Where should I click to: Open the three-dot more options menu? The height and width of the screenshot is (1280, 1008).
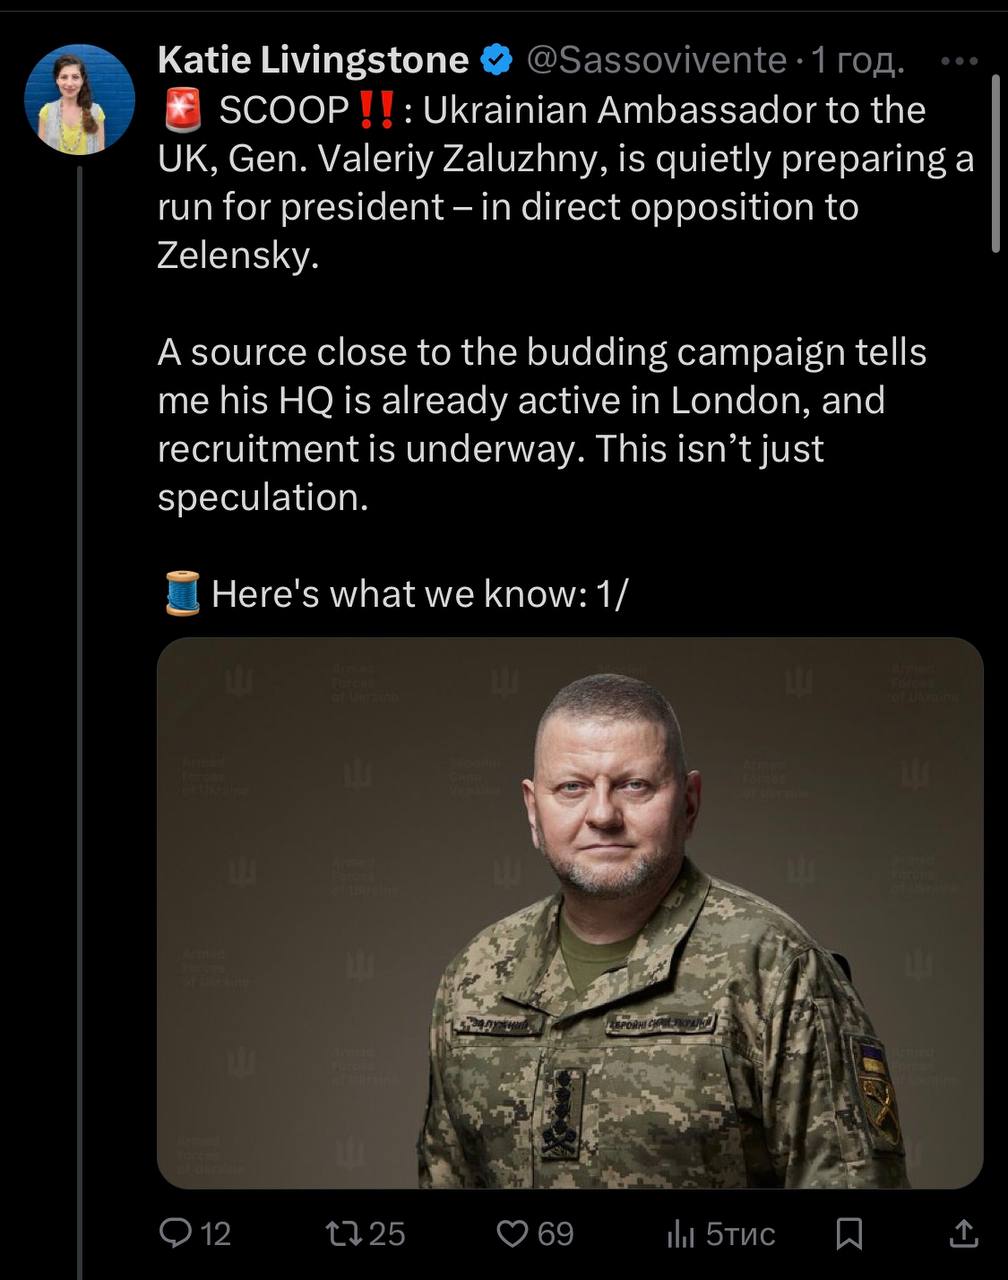960,61
